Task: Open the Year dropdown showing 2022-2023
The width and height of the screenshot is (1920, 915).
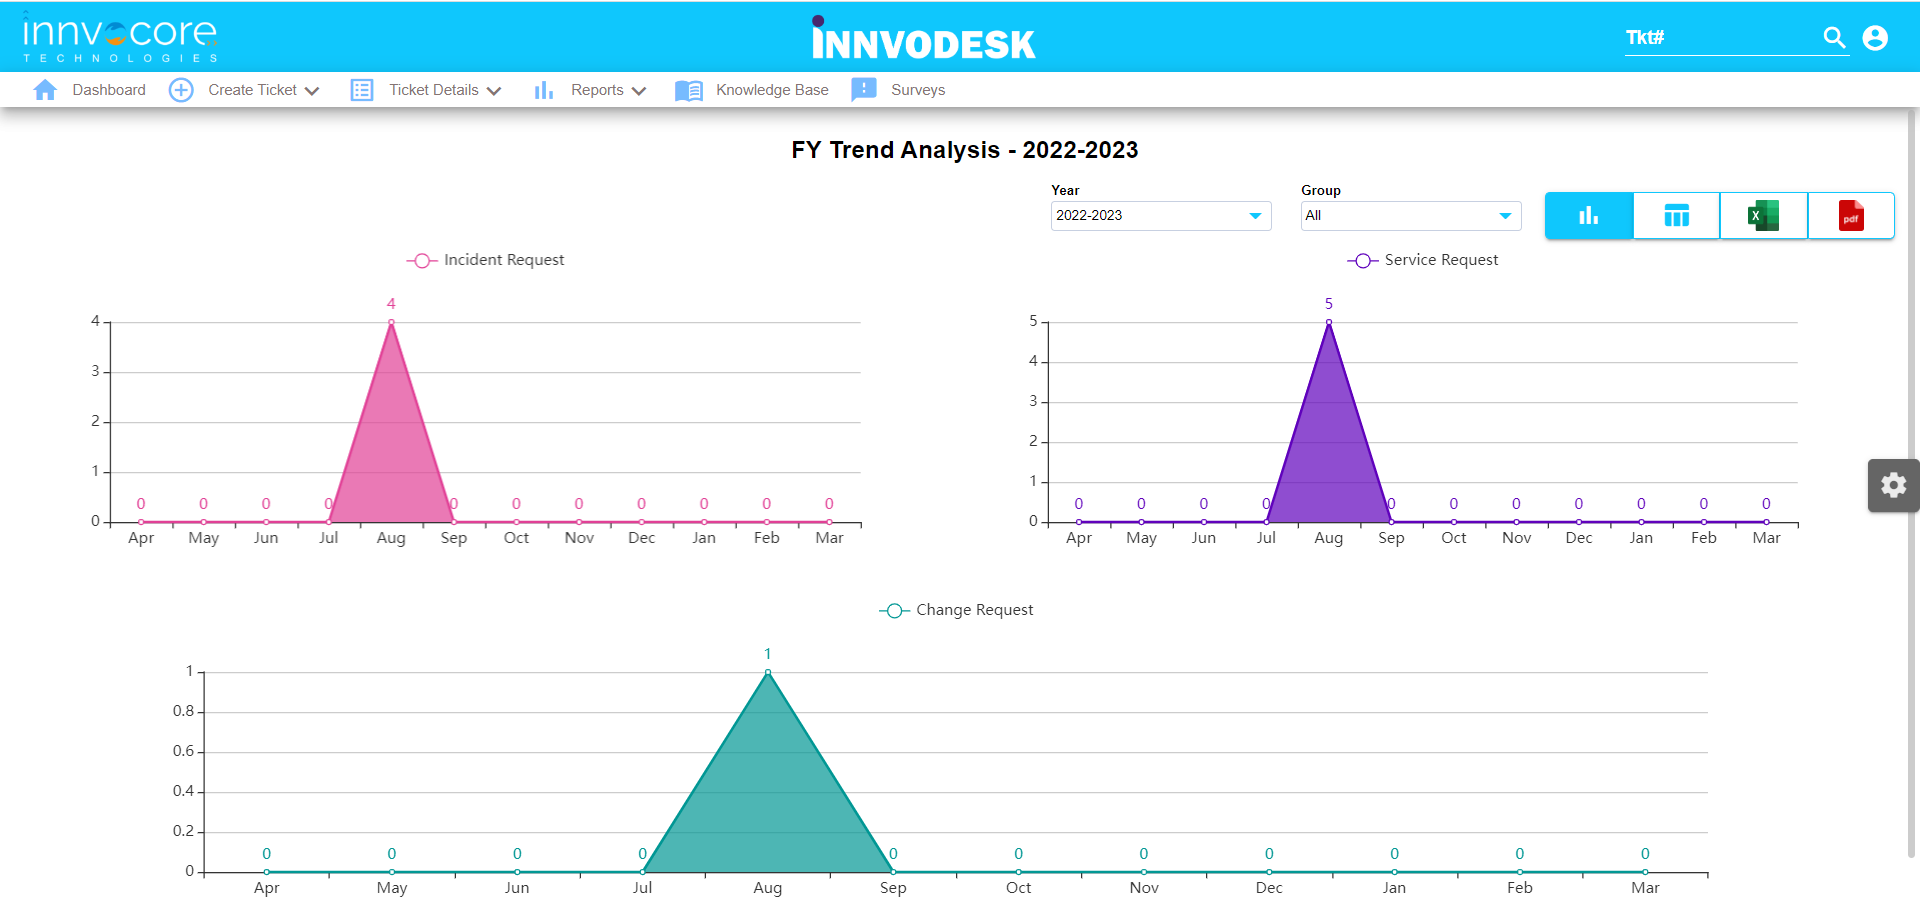Action: pos(1160,216)
